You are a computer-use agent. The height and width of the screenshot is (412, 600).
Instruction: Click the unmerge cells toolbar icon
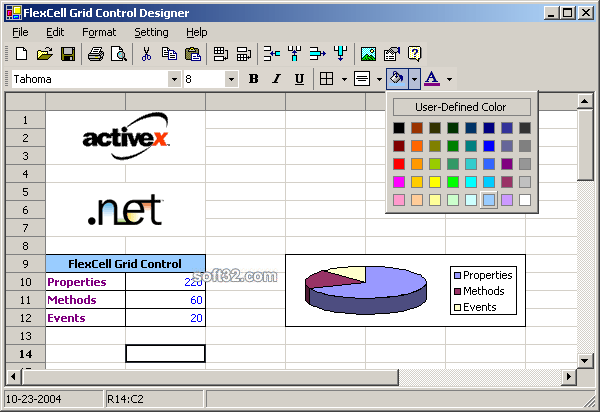pyautogui.click(x=243, y=54)
